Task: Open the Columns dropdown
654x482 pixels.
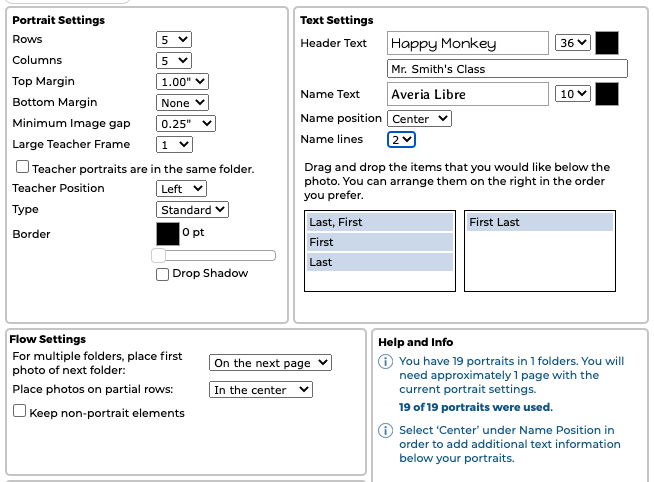Action: 174,60
